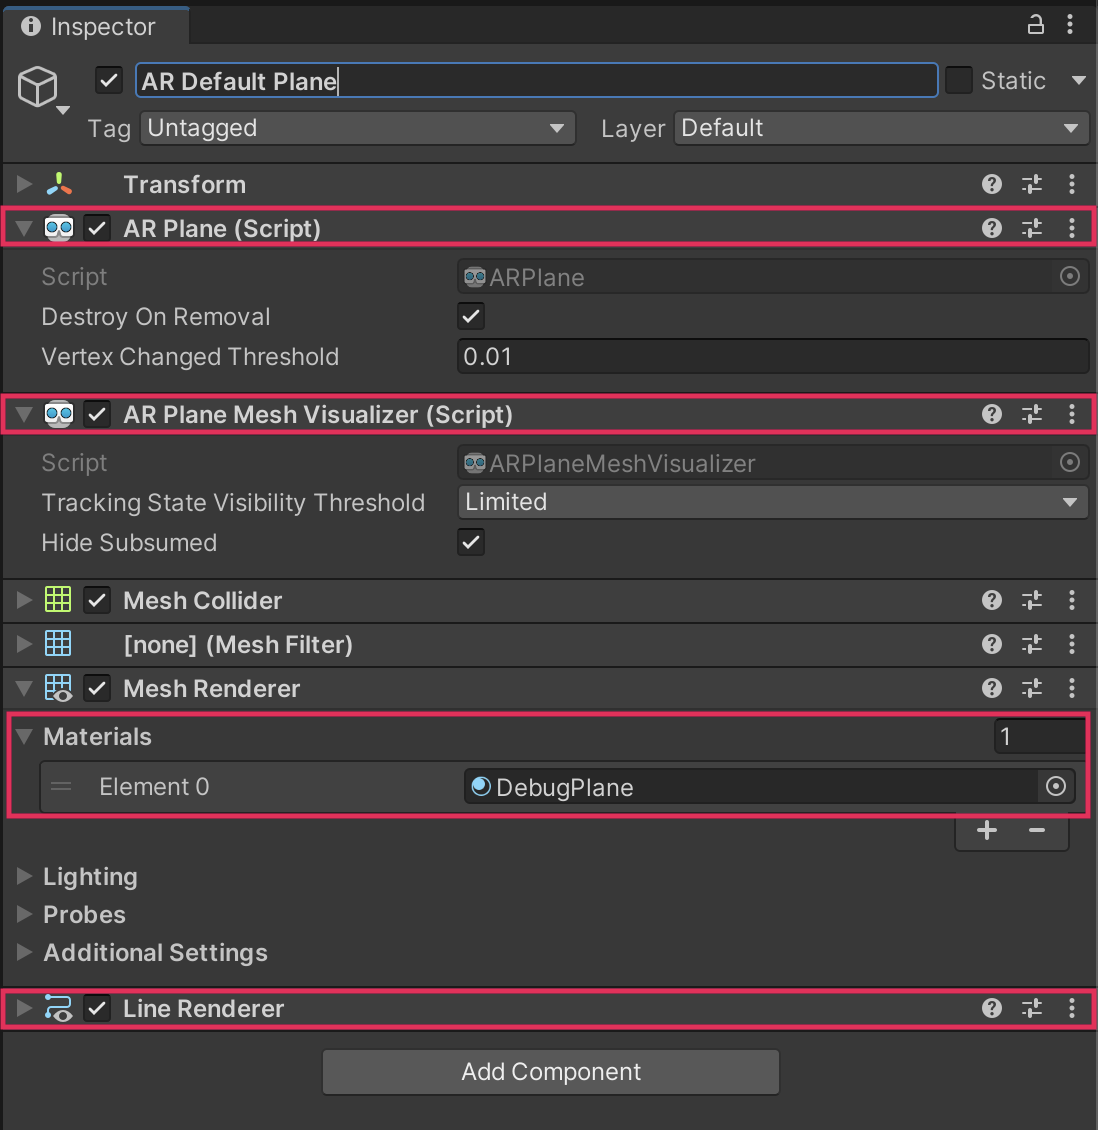Click the Vertex Changed Threshold field

pyautogui.click(x=773, y=357)
